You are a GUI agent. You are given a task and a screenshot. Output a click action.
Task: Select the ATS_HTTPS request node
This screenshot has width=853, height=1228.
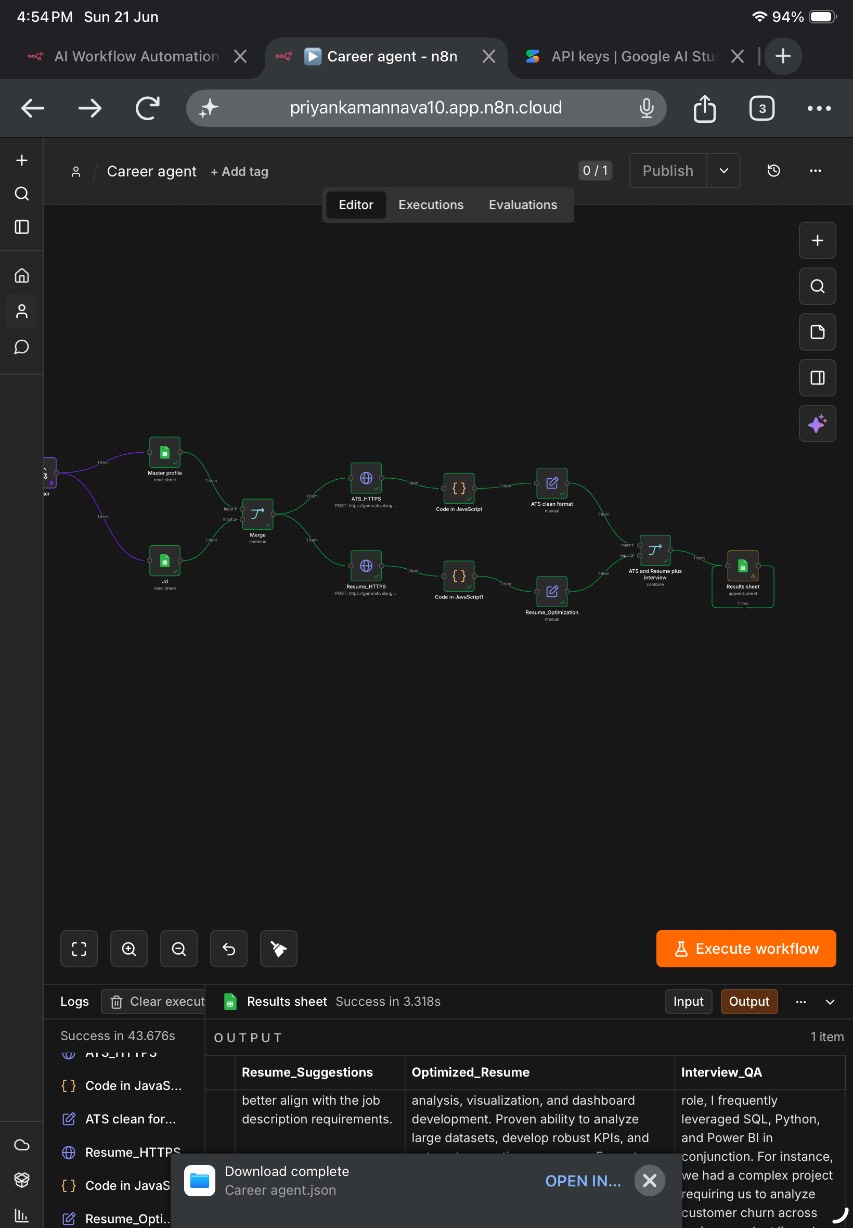pyautogui.click(x=366, y=479)
